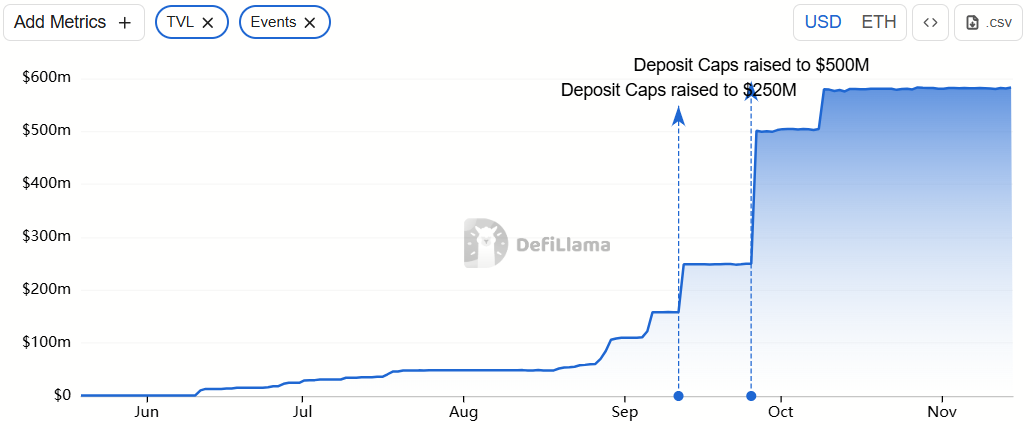The height and width of the screenshot is (429, 1033).
Task: Select the TVL metric chip label
Action: (180, 22)
